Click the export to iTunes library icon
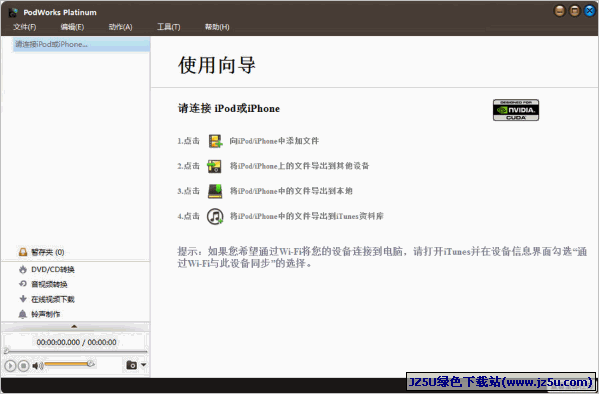 tap(215, 216)
